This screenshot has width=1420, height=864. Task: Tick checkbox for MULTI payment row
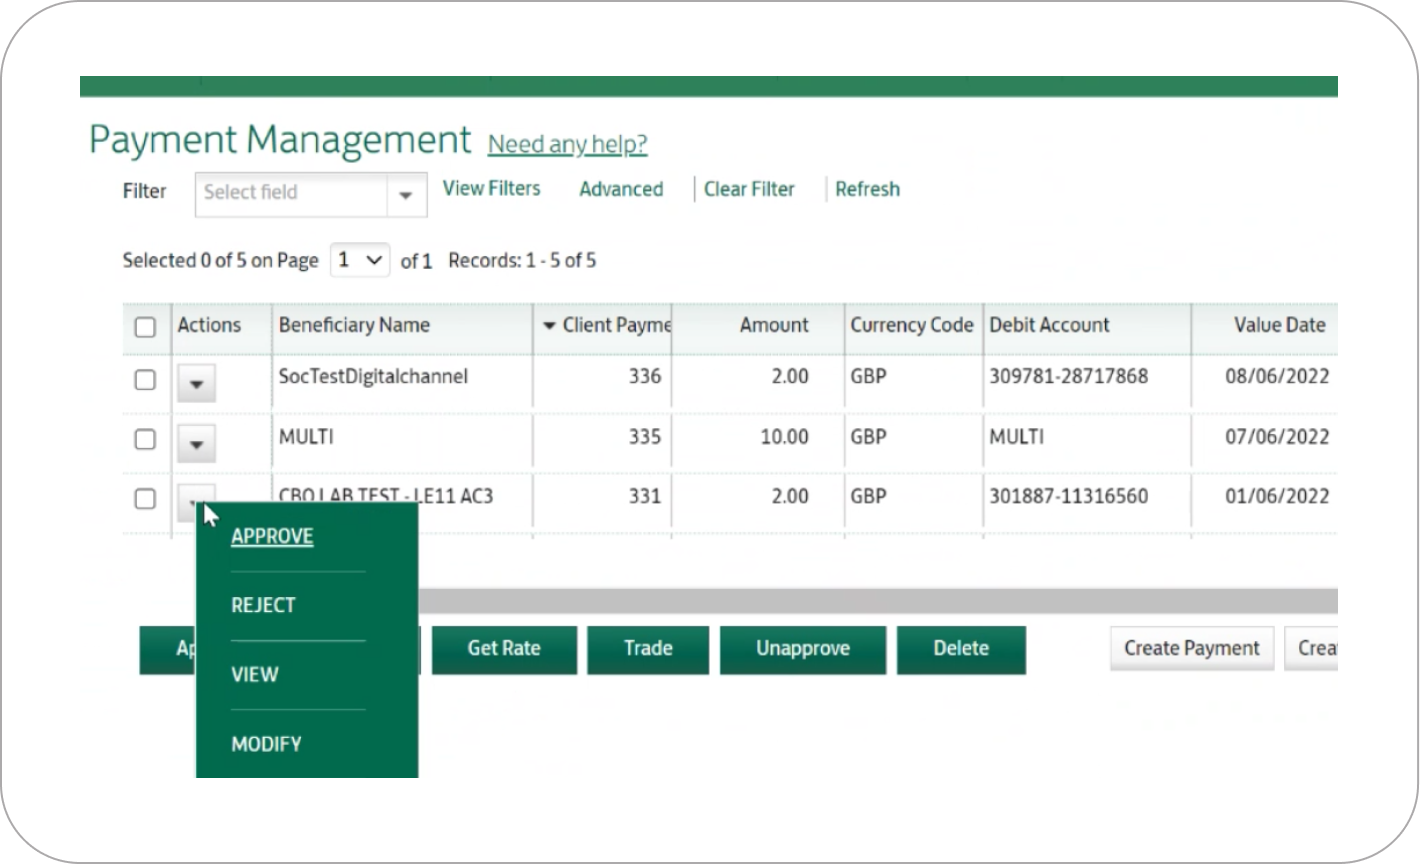click(x=145, y=439)
